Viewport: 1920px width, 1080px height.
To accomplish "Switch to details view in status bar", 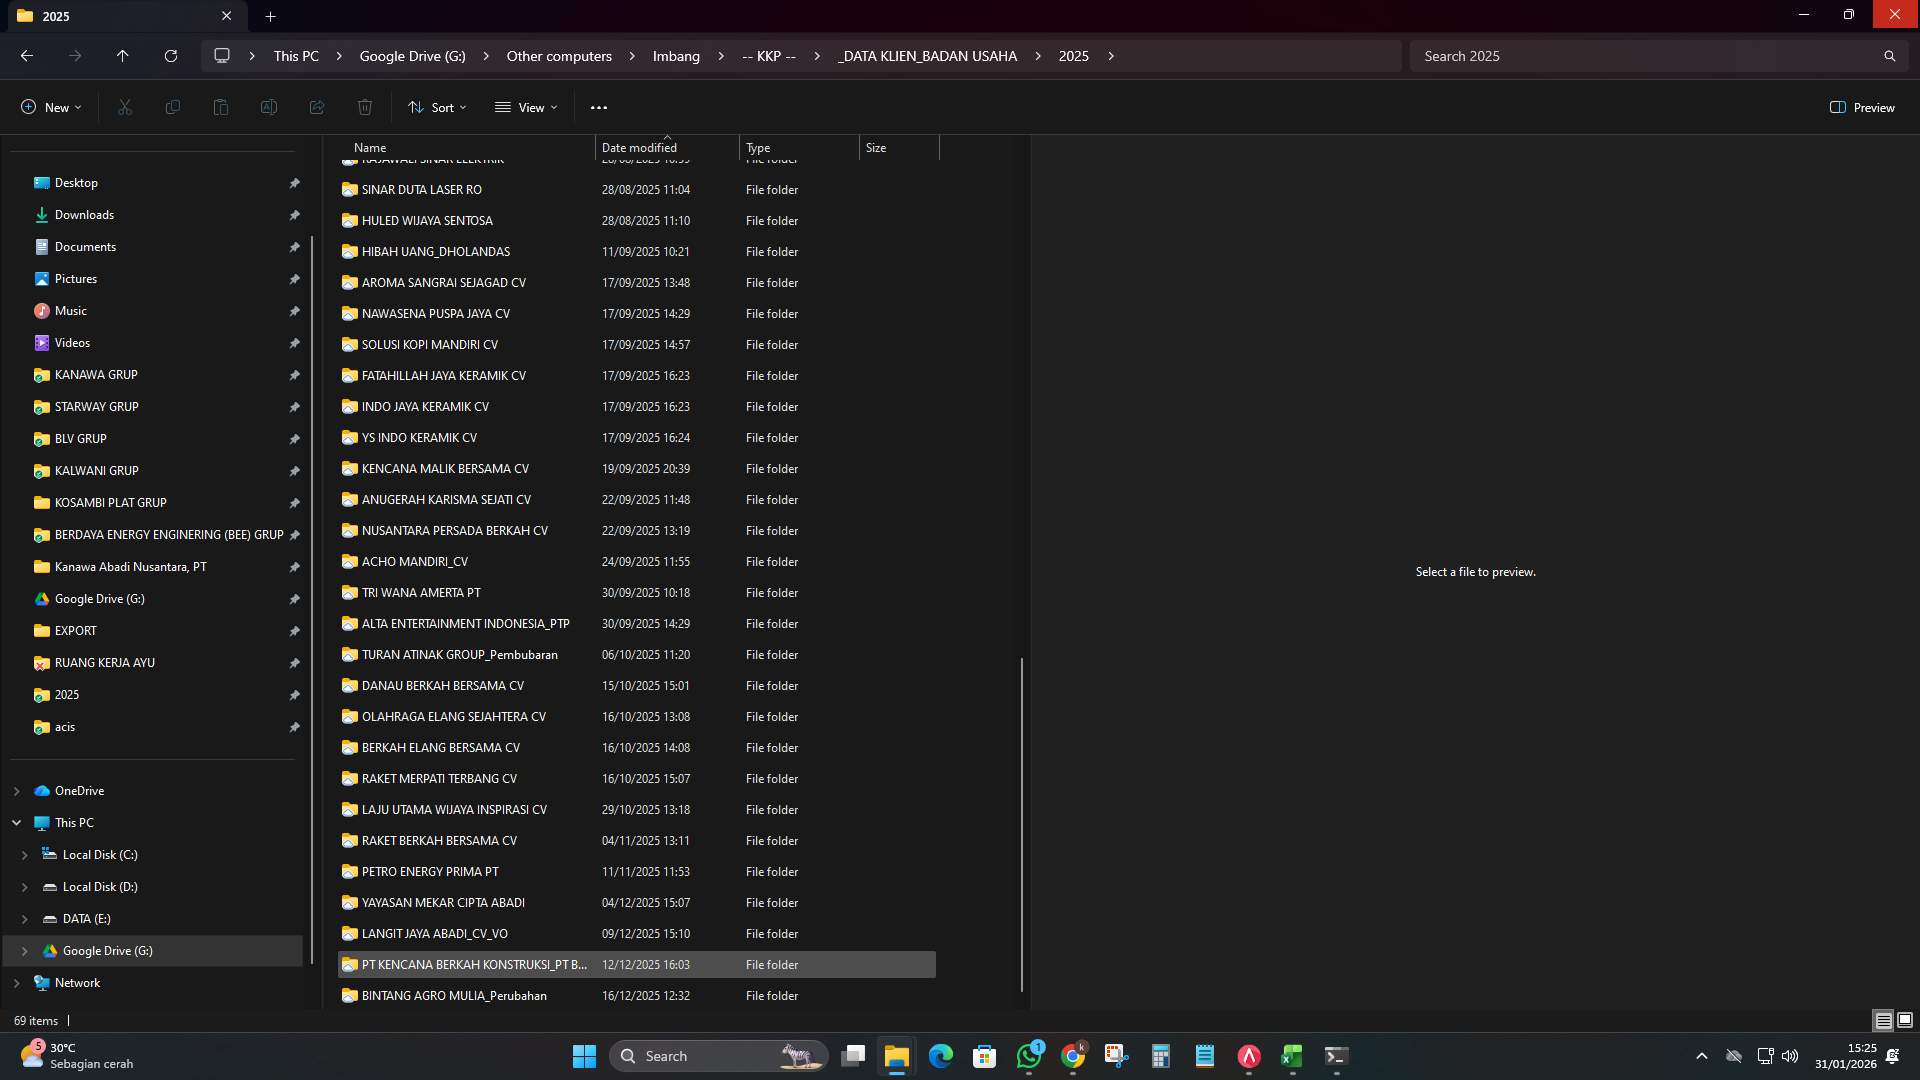I will tap(1882, 1020).
